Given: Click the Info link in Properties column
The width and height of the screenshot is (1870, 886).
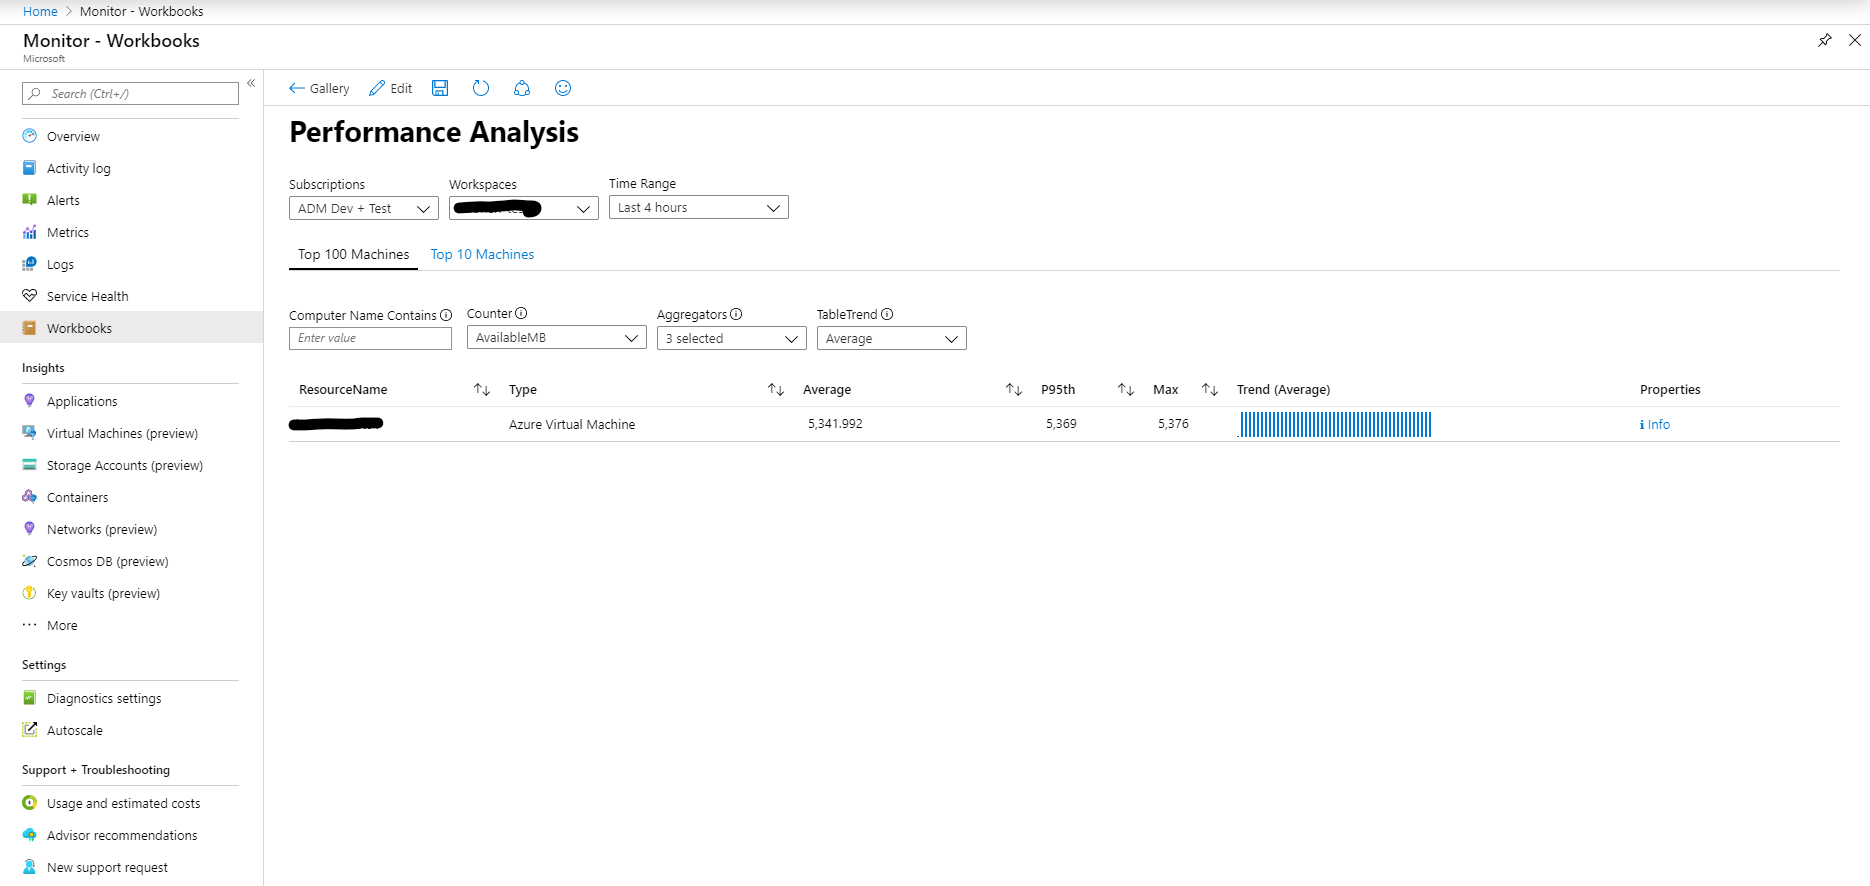Looking at the screenshot, I should [1655, 424].
